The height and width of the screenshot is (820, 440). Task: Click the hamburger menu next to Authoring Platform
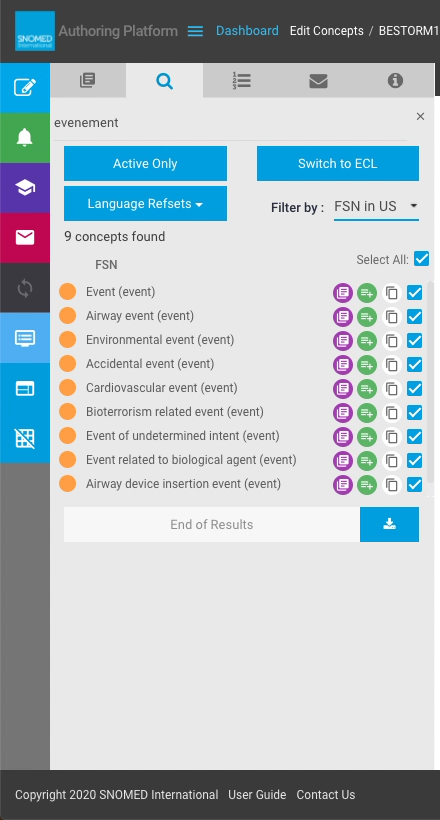[x=195, y=31]
